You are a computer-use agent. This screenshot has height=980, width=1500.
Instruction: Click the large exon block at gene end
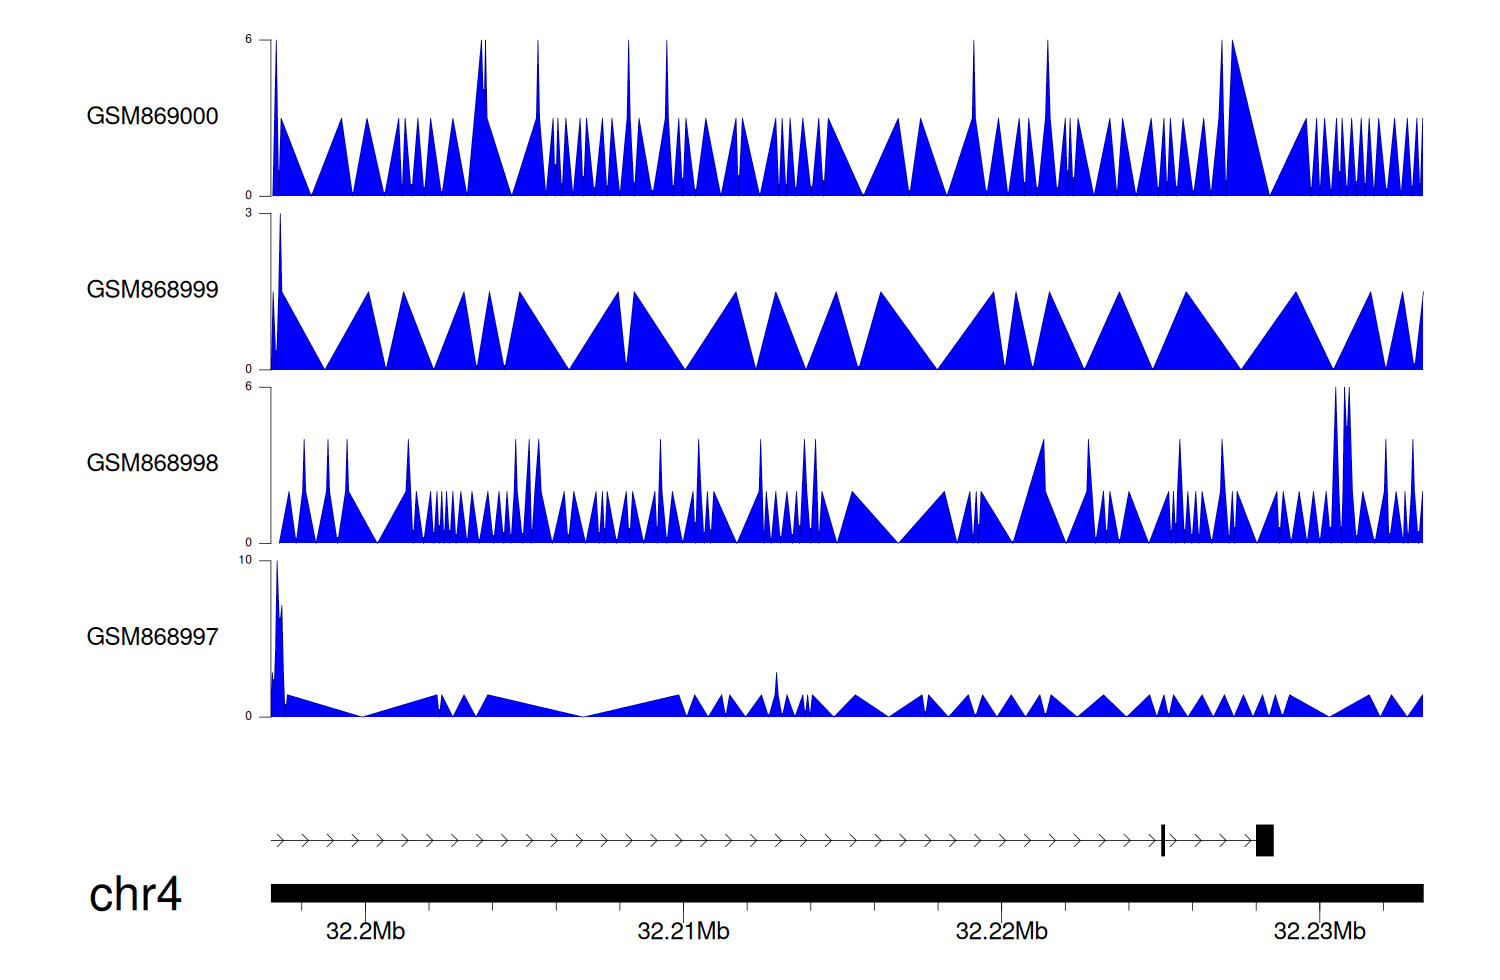click(x=1265, y=840)
